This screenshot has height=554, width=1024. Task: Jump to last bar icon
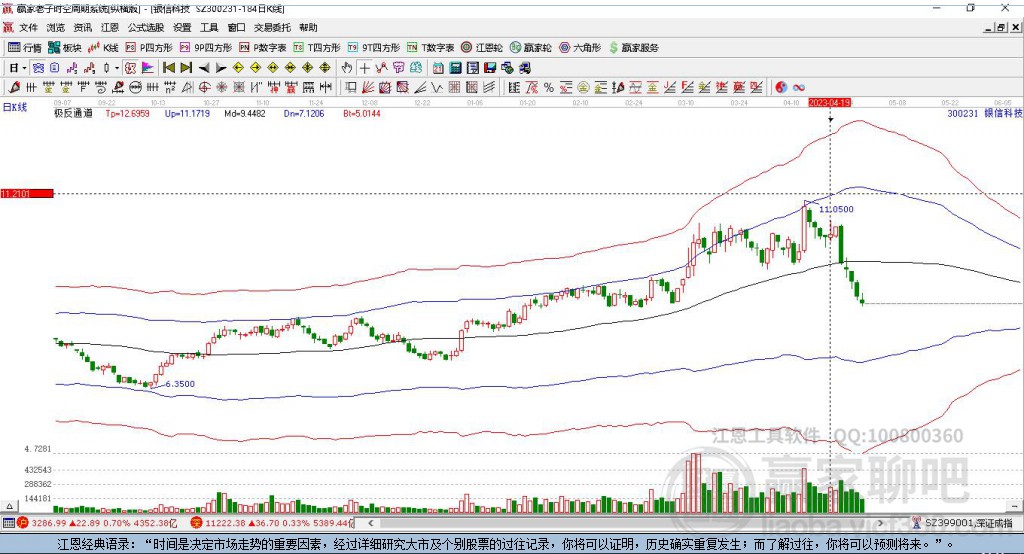pos(186,68)
